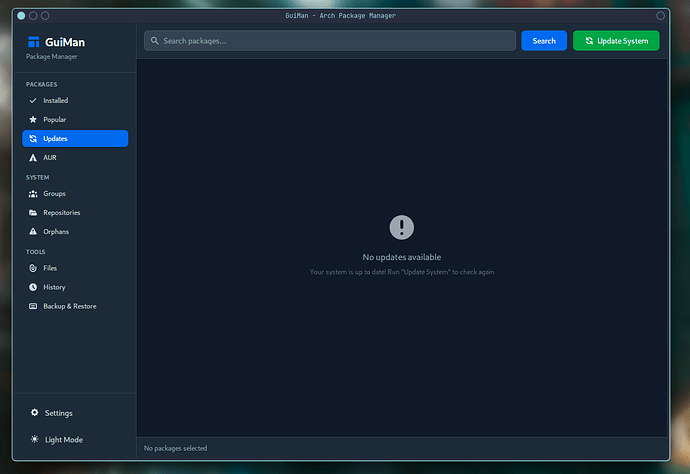Open Backup & Restore
690x474 pixels.
[69, 307]
